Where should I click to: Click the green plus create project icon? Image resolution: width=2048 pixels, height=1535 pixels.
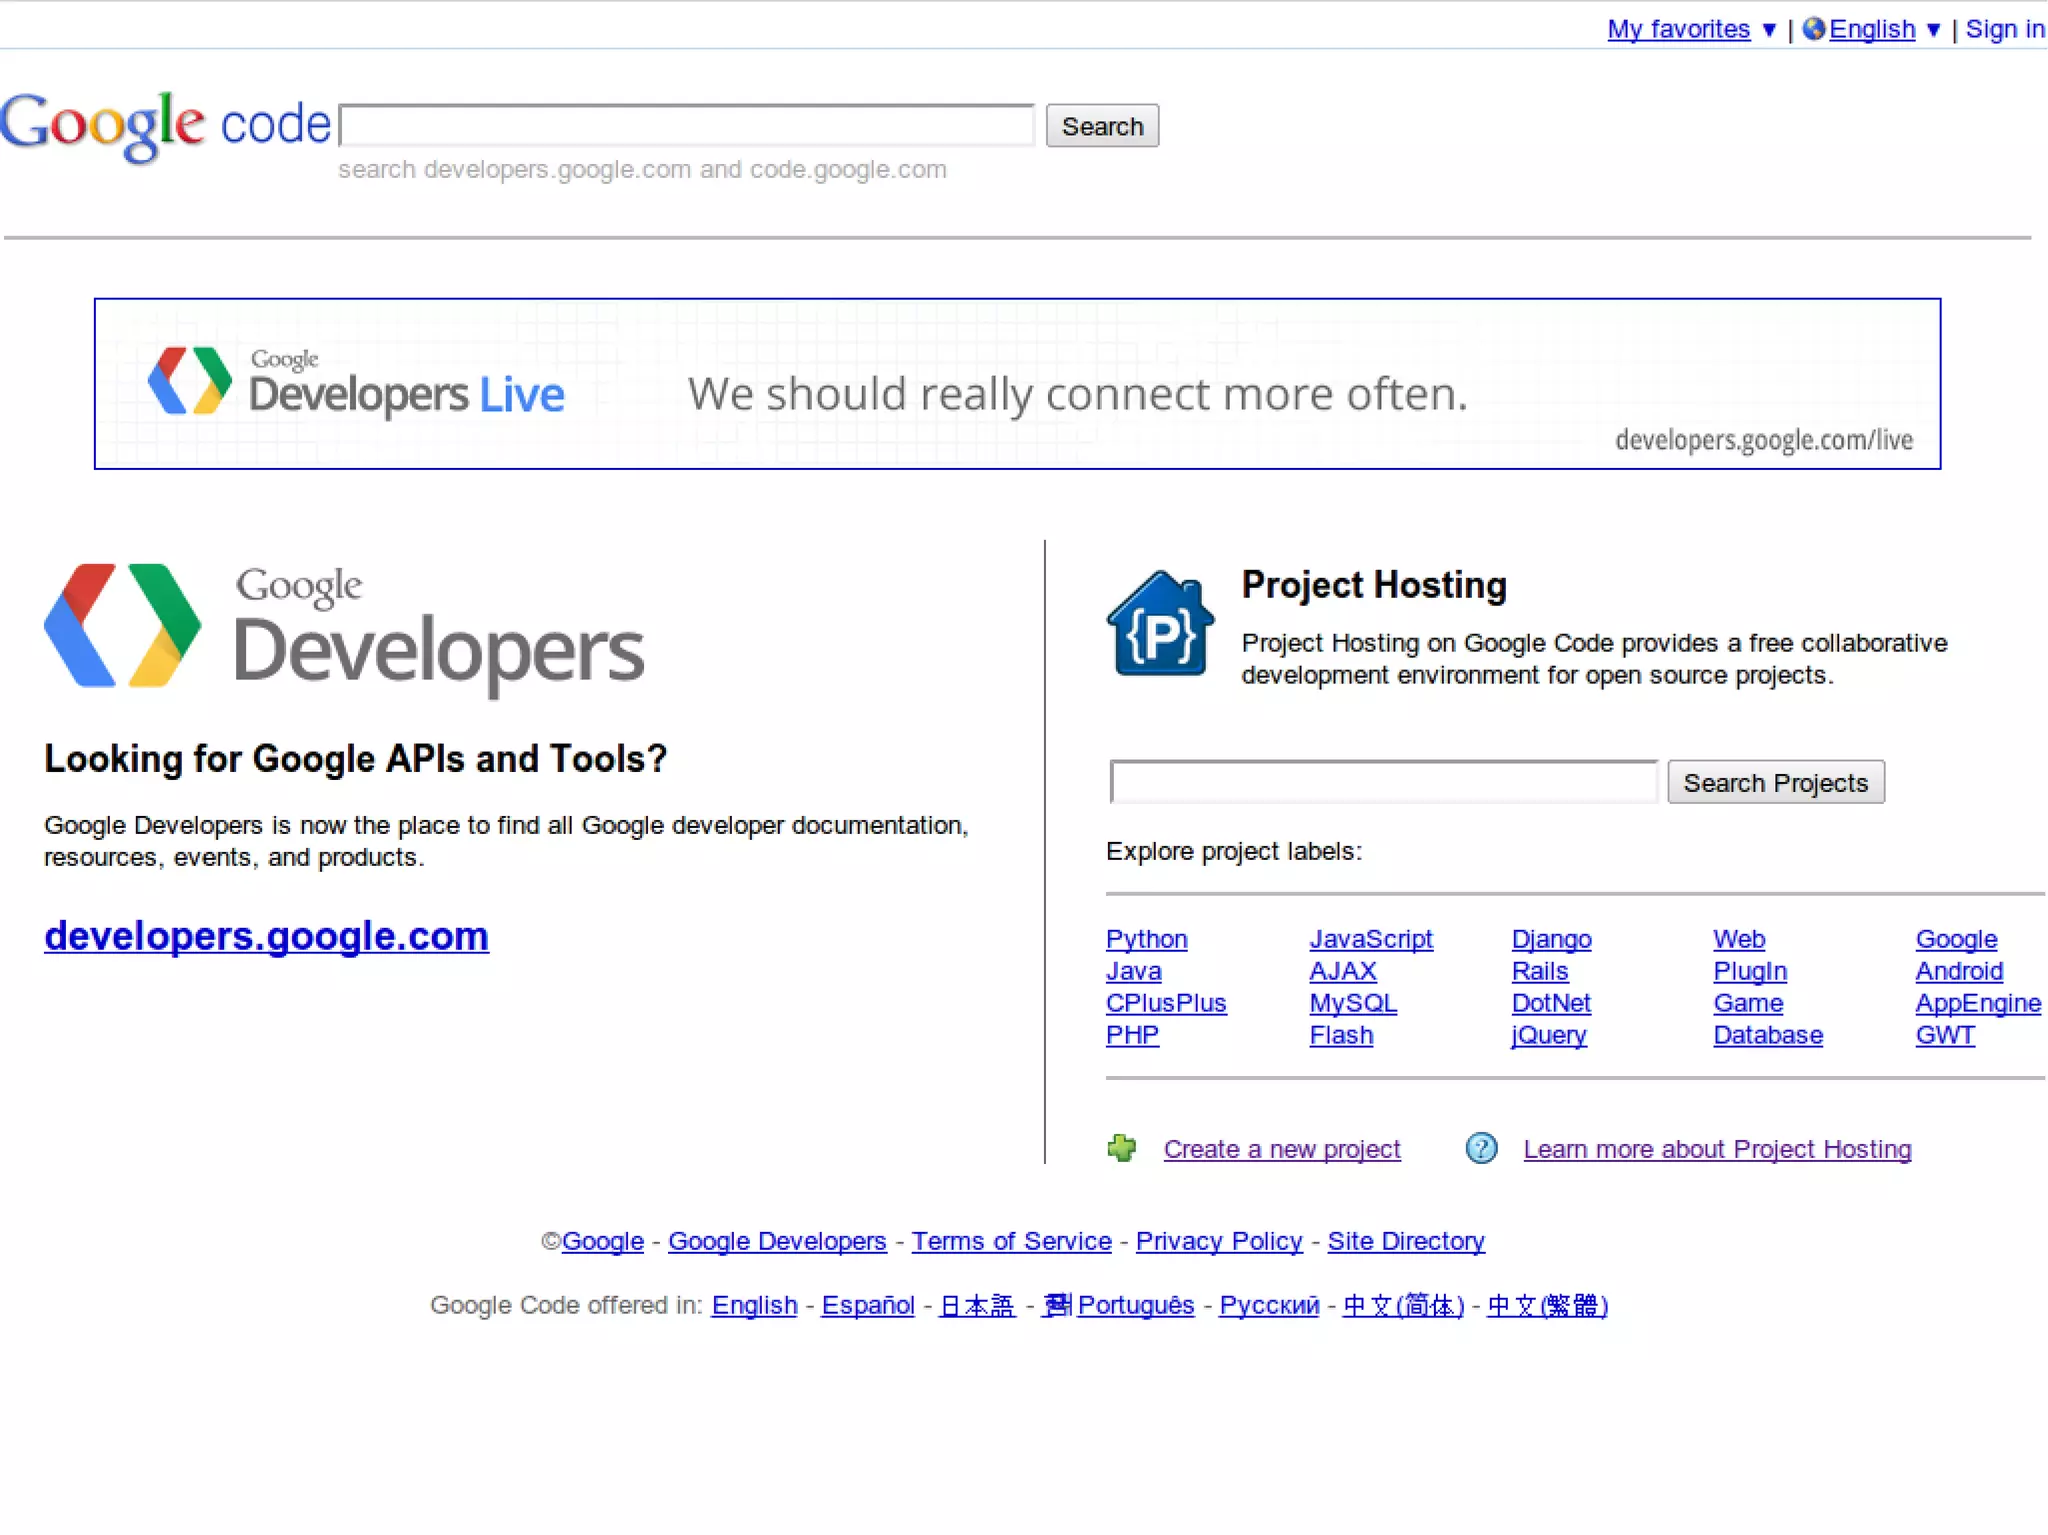(x=1122, y=1148)
